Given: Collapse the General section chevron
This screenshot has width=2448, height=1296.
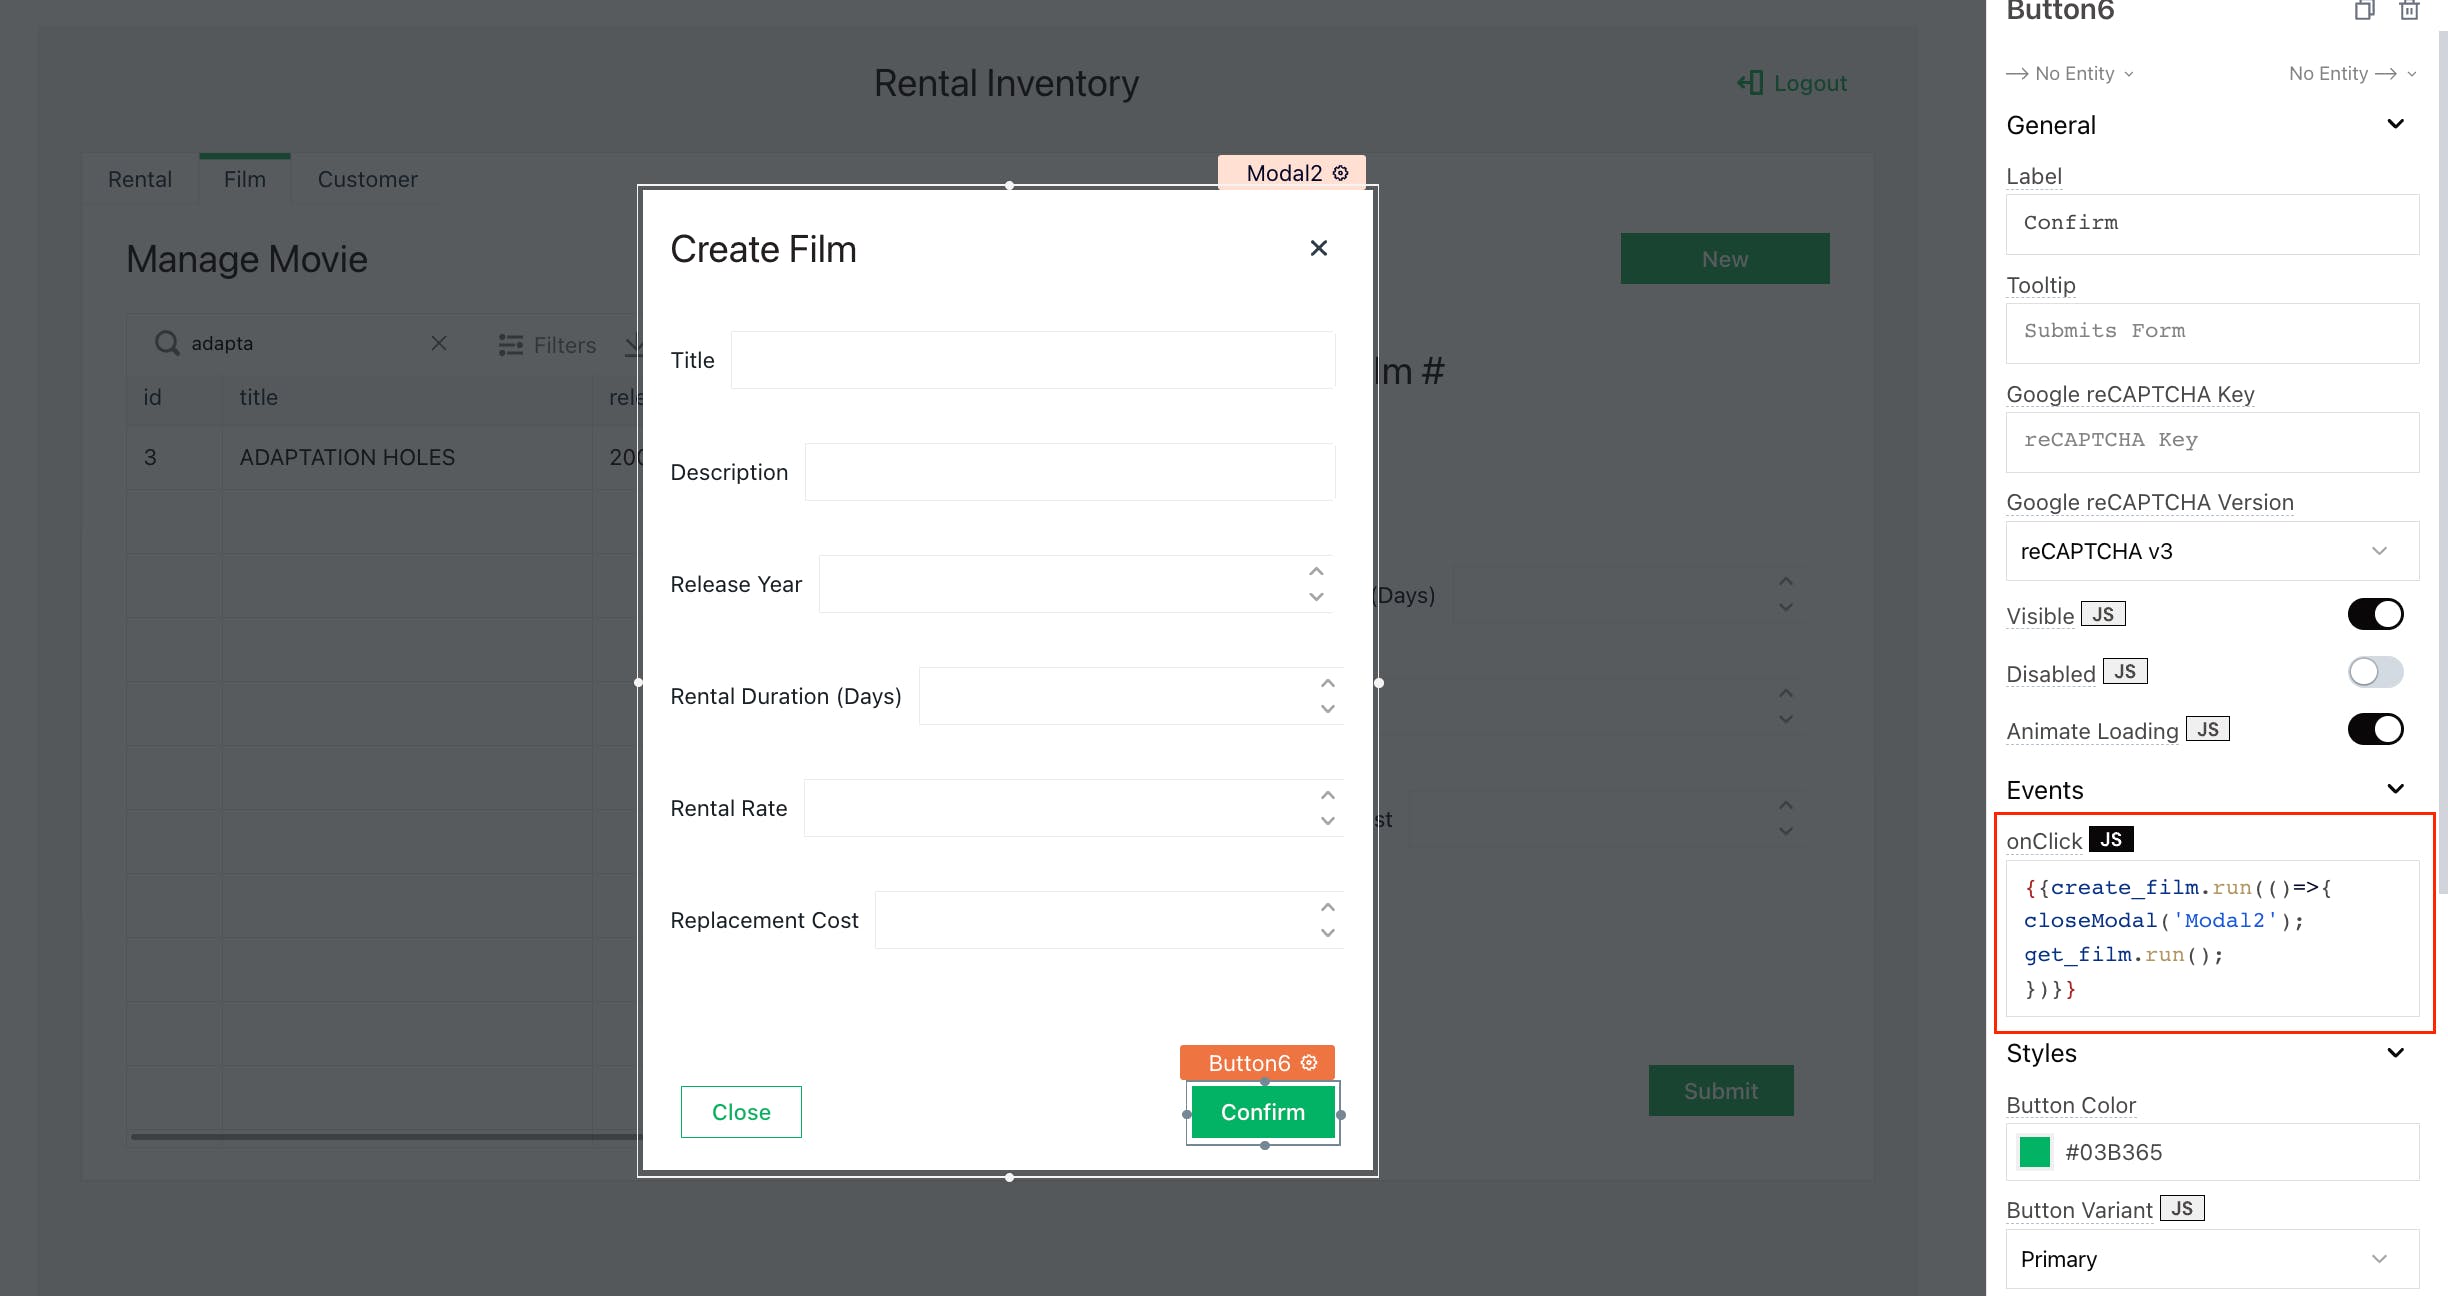Looking at the screenshot, I should pos(2395,124).
